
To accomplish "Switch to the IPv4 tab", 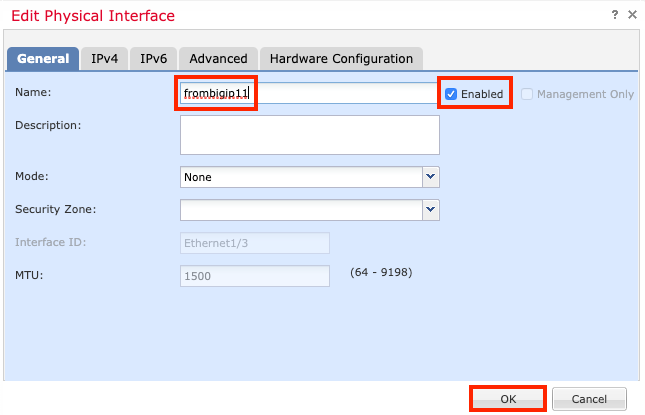I will (104, 59).
